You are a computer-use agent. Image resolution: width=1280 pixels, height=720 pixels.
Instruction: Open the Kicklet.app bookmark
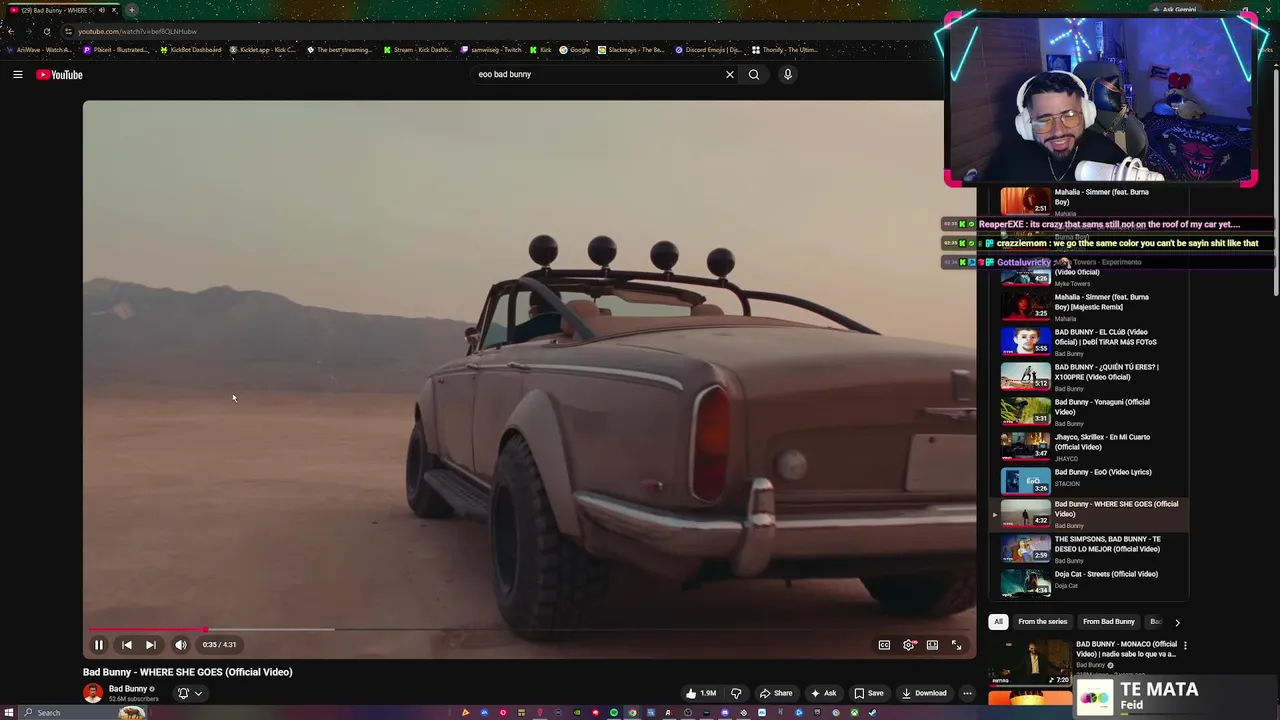[x=264, y=49]
